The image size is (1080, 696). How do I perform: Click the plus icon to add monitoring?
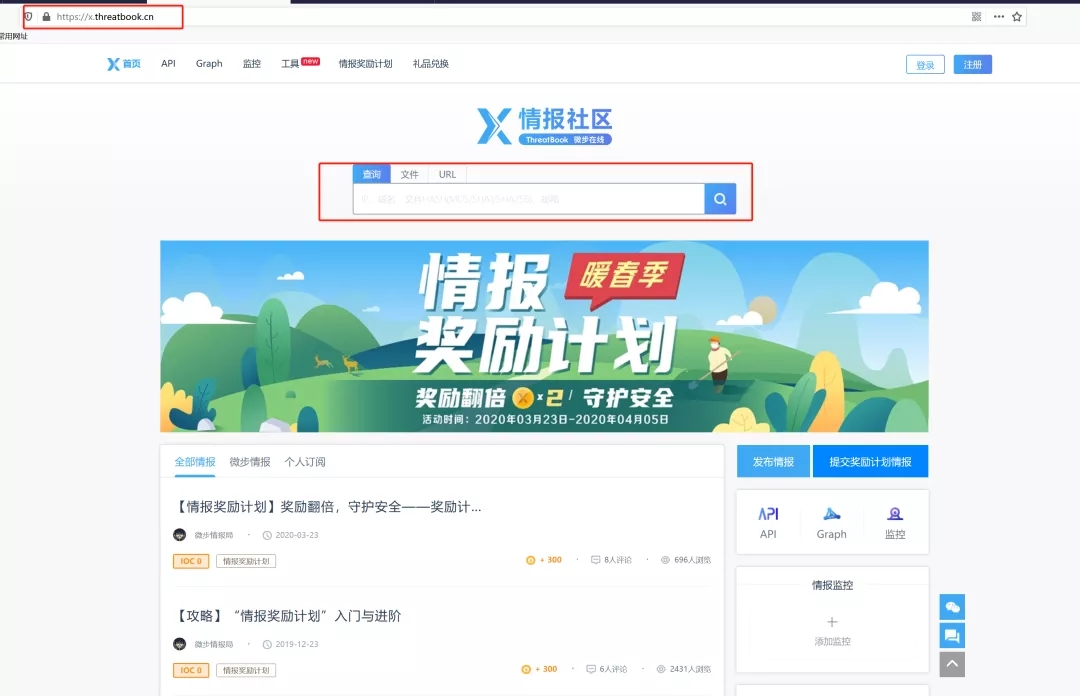pyautogui.click(x=832, y=622)
